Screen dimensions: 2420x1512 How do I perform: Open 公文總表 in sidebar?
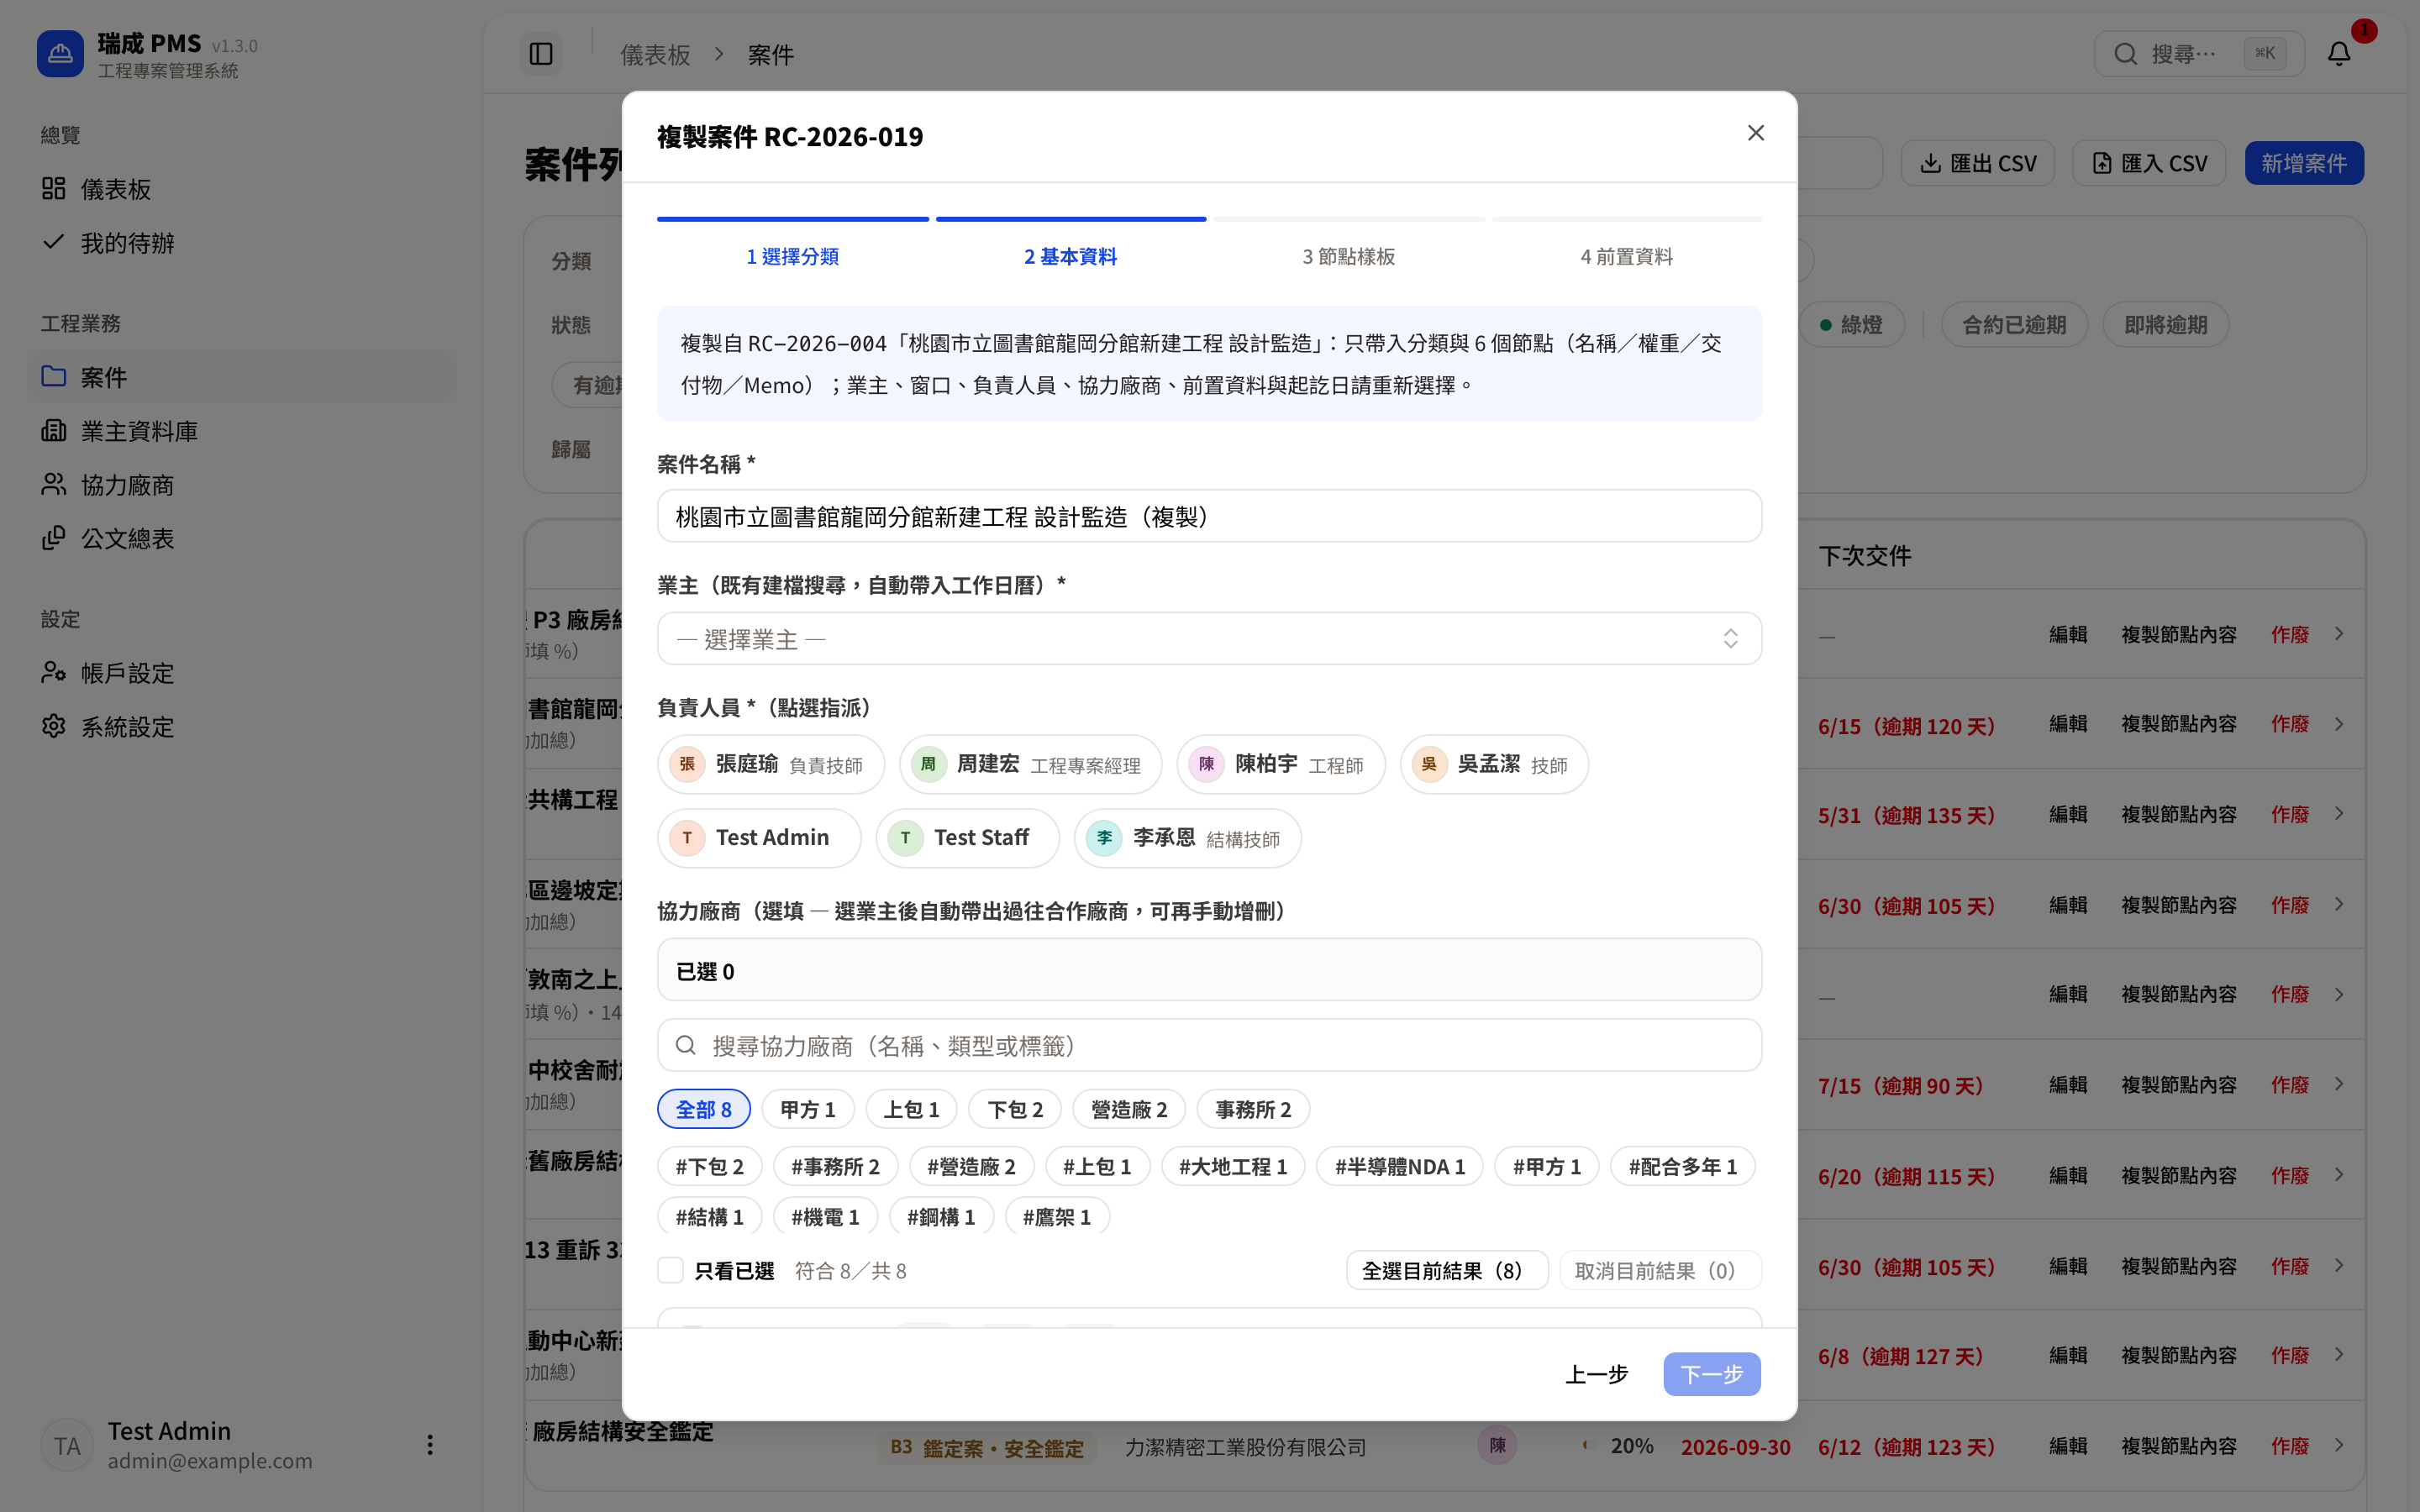click(242, 539)
